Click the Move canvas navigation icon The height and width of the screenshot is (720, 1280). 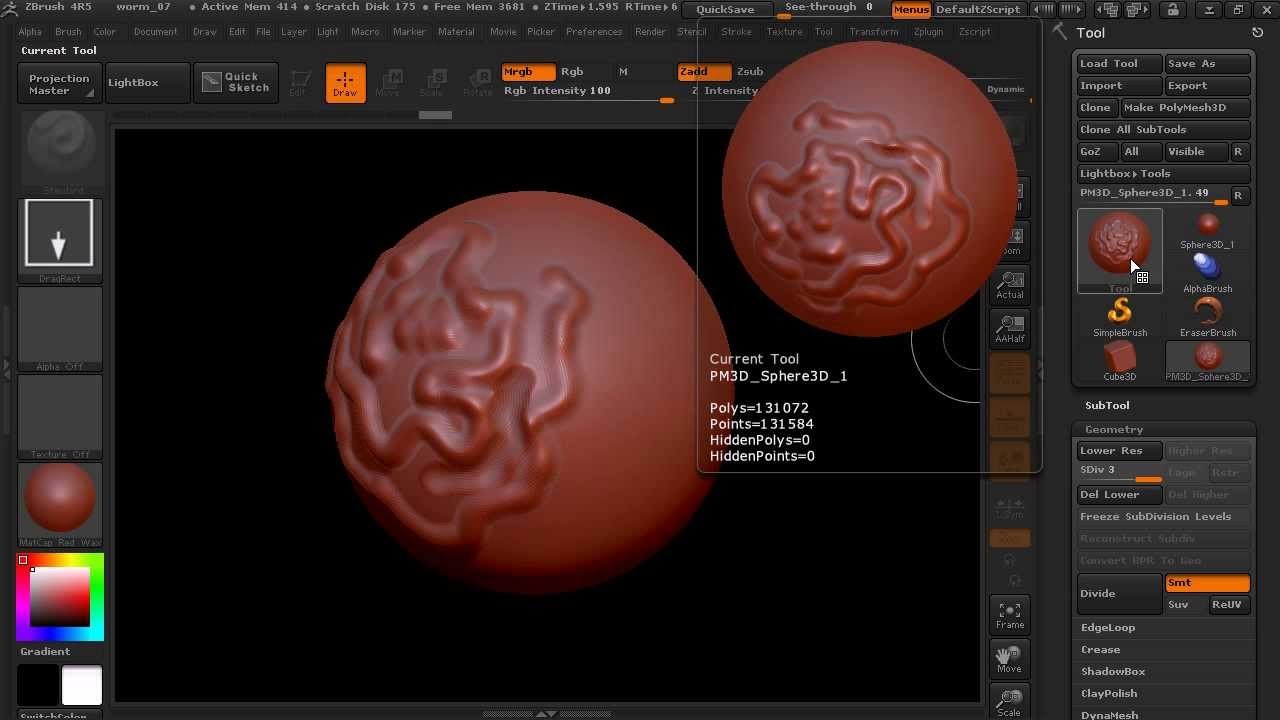click(x=1010, y=659)
